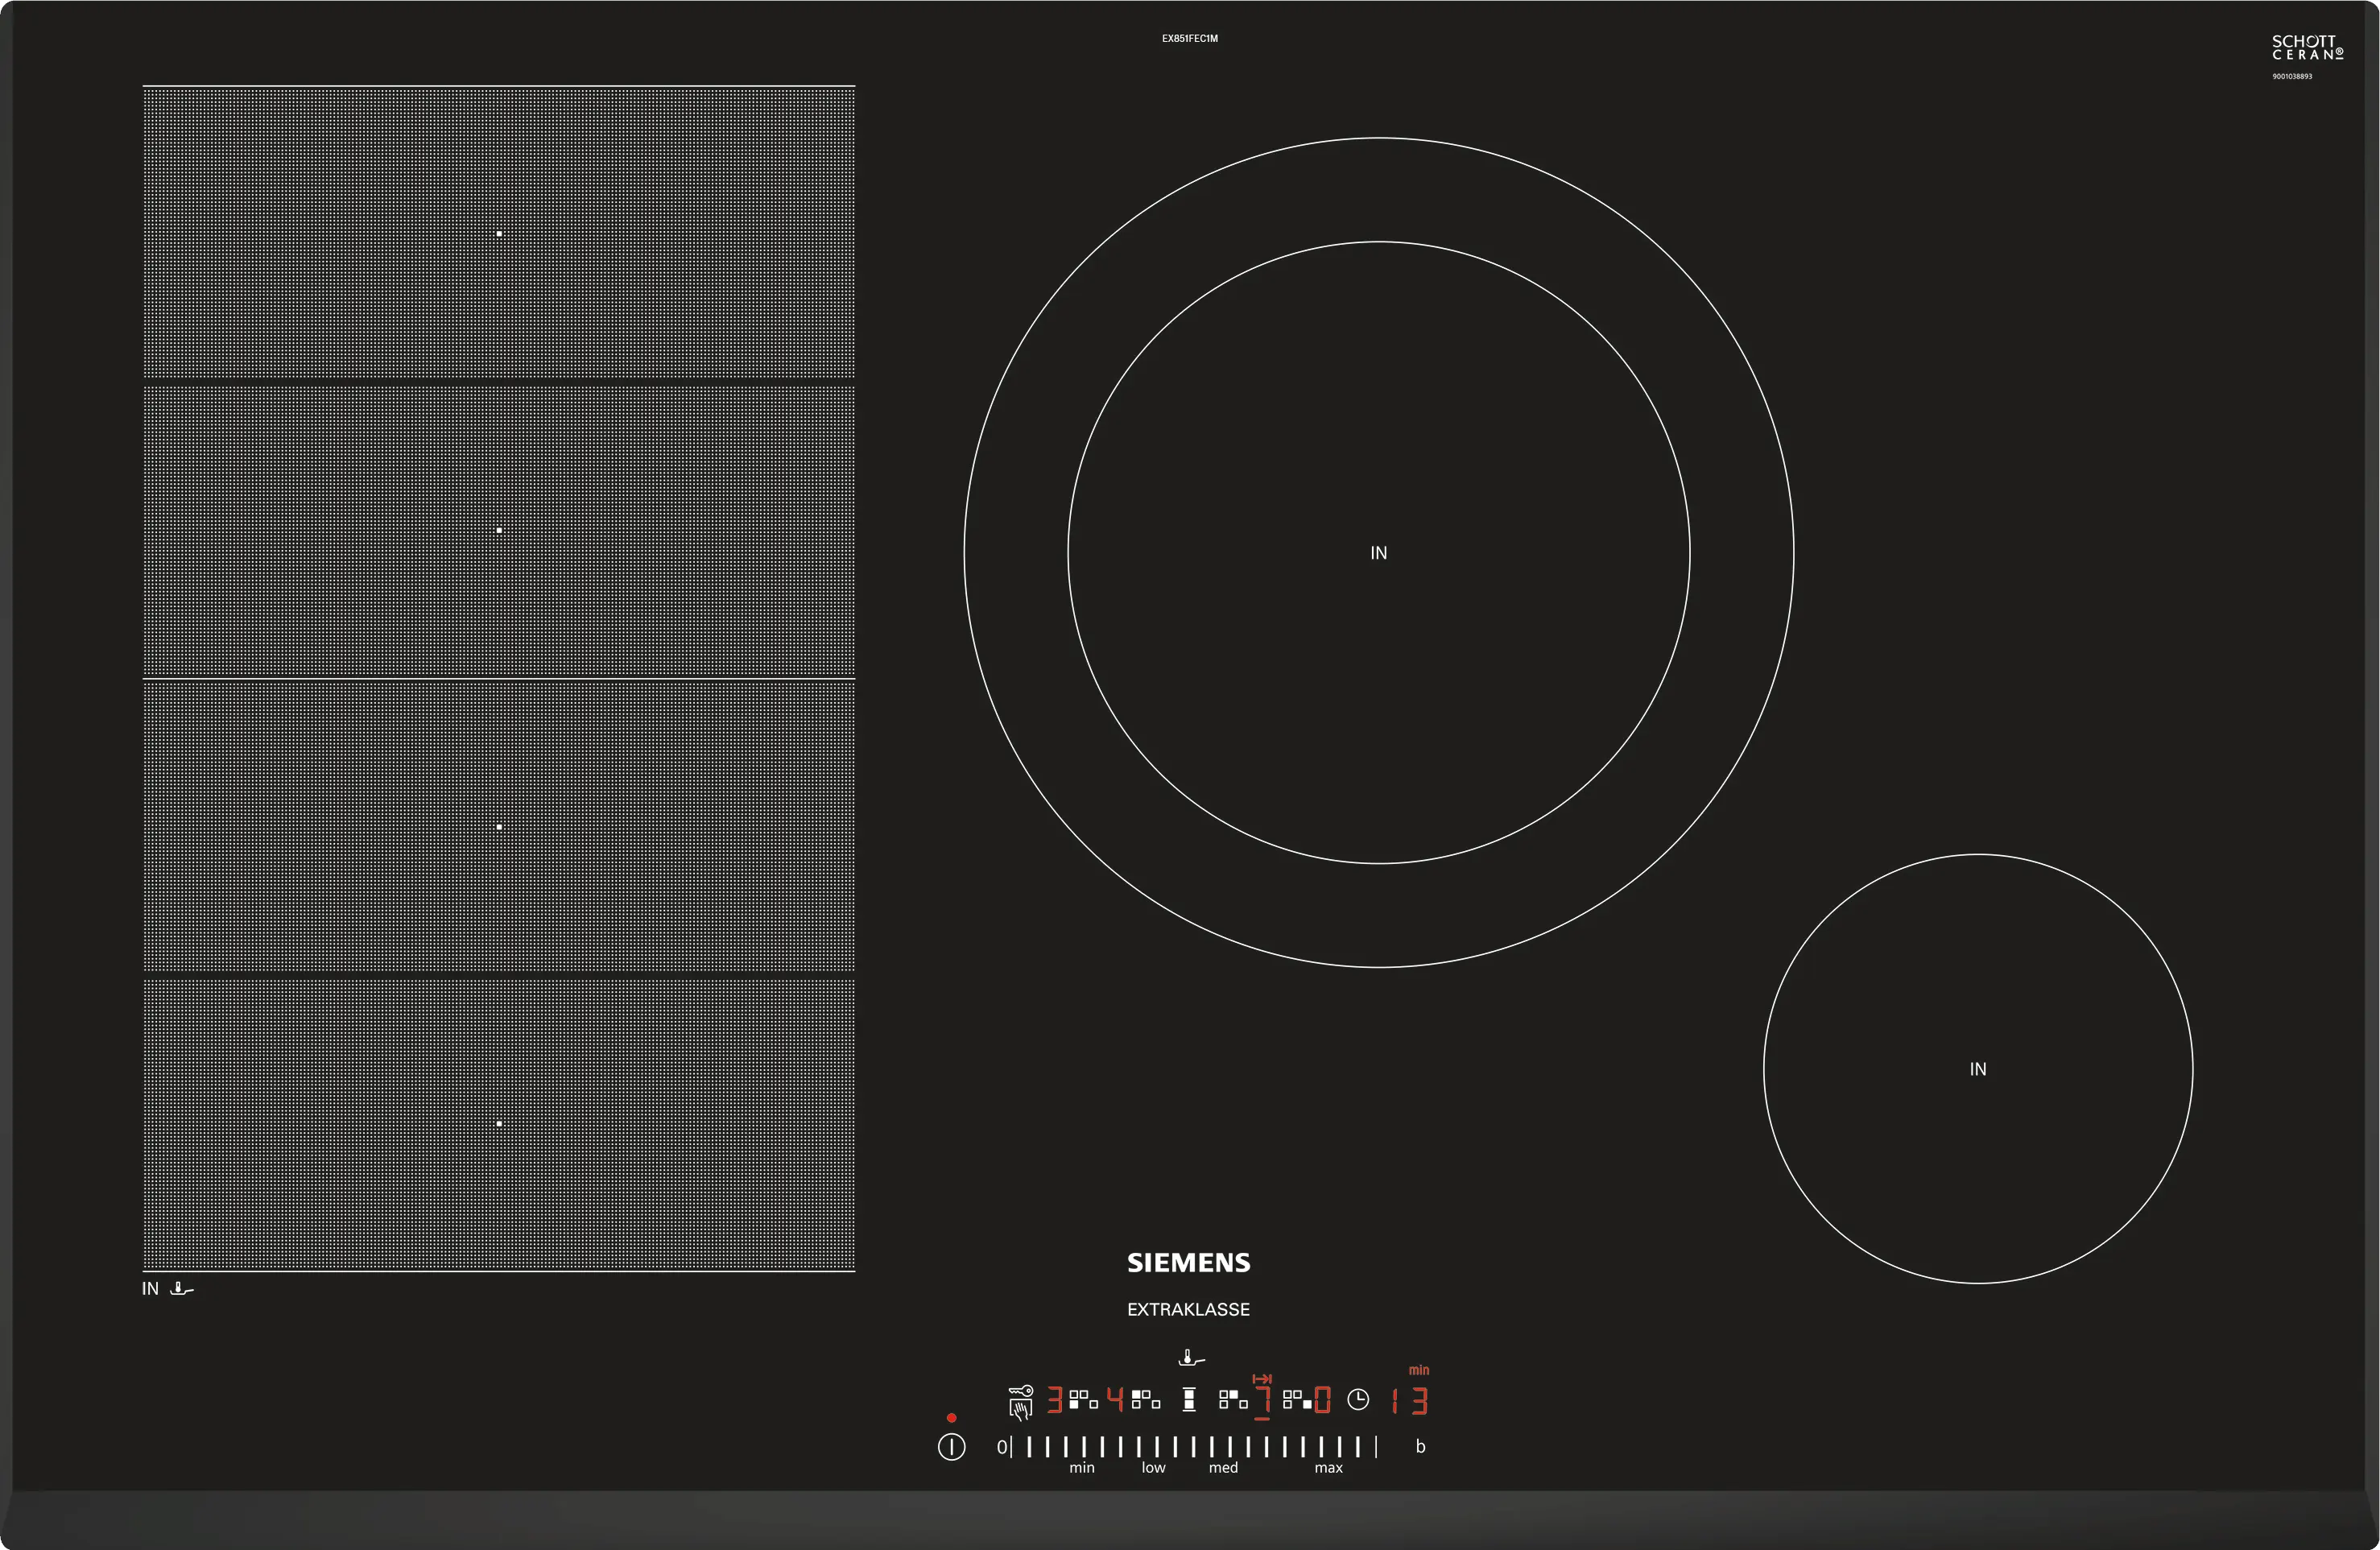This screenshot has height=1550, width=2380.
Task: Select the large round zone selector icon
Action: pyautogui.click(x=1233, y=1399)
